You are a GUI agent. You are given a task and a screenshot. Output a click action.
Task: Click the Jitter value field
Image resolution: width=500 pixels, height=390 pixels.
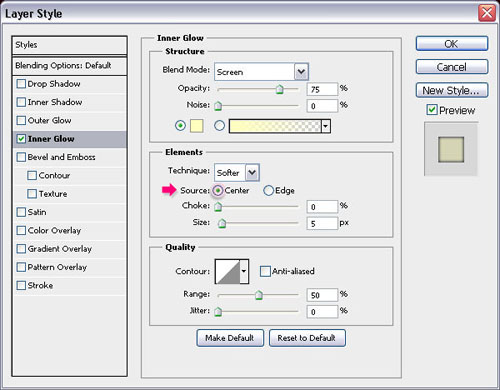coord(322,312)
